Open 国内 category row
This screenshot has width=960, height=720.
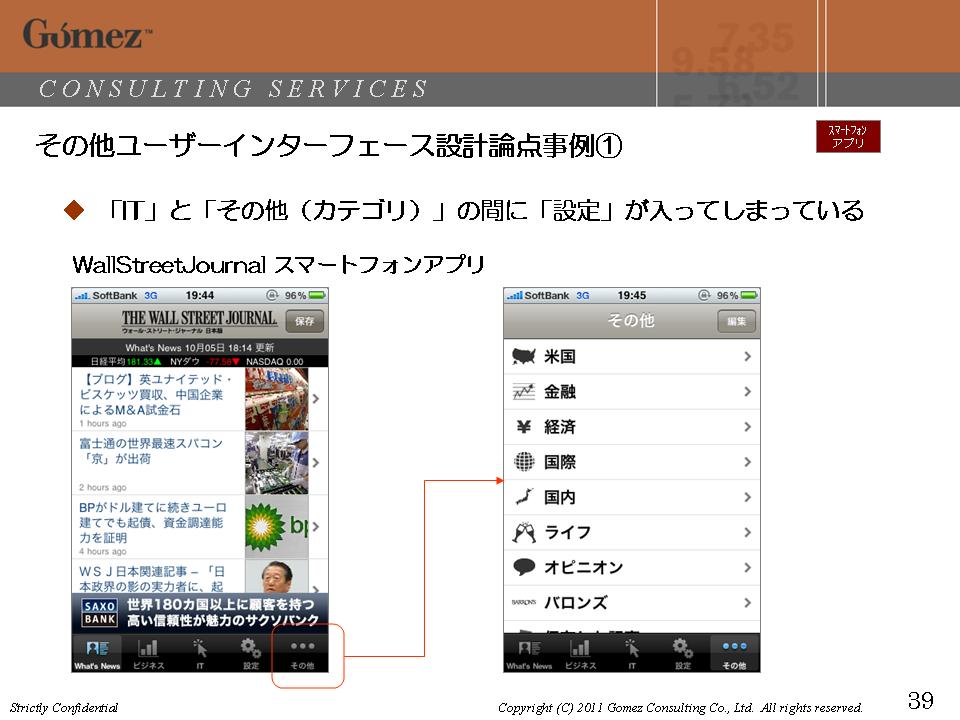631,497
